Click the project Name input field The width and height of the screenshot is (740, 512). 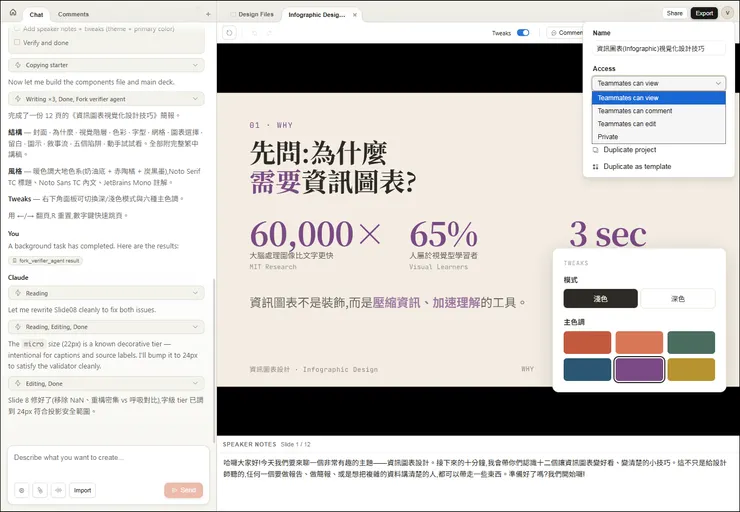(x=658, y=49)
